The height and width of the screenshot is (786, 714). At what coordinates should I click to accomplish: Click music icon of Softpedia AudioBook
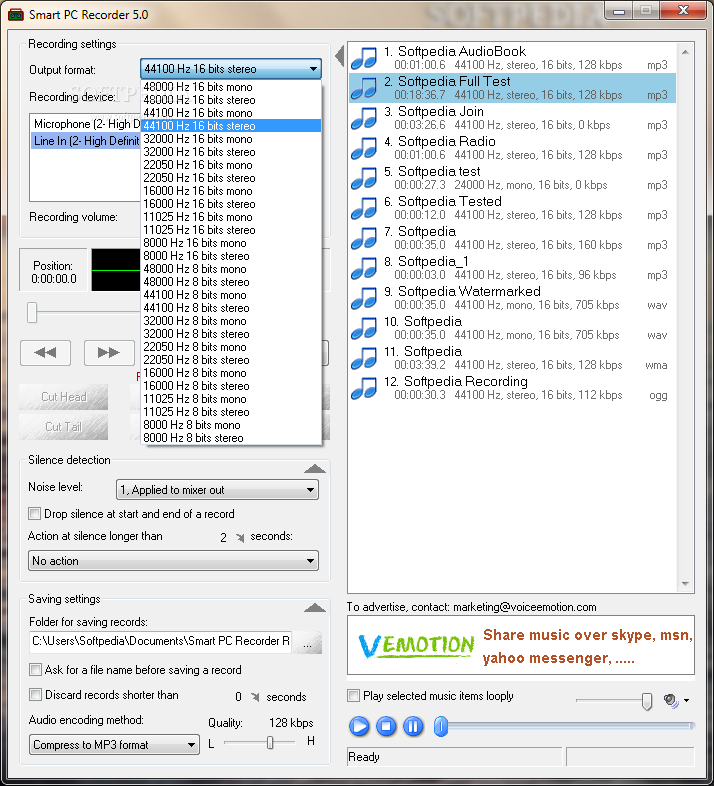point(364,58)
